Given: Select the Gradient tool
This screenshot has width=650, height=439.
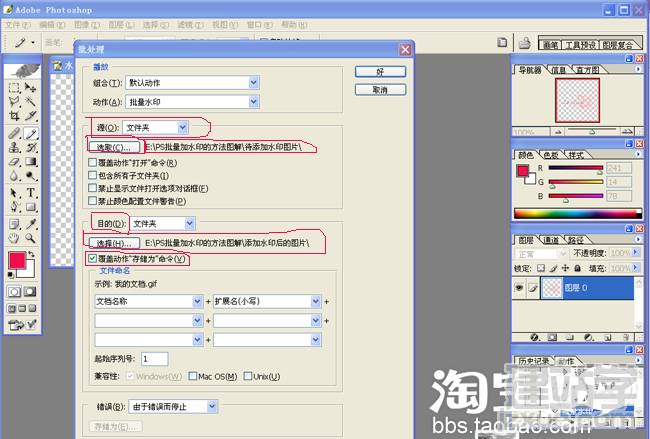Looking at the screenshot, I should (31, 162).
